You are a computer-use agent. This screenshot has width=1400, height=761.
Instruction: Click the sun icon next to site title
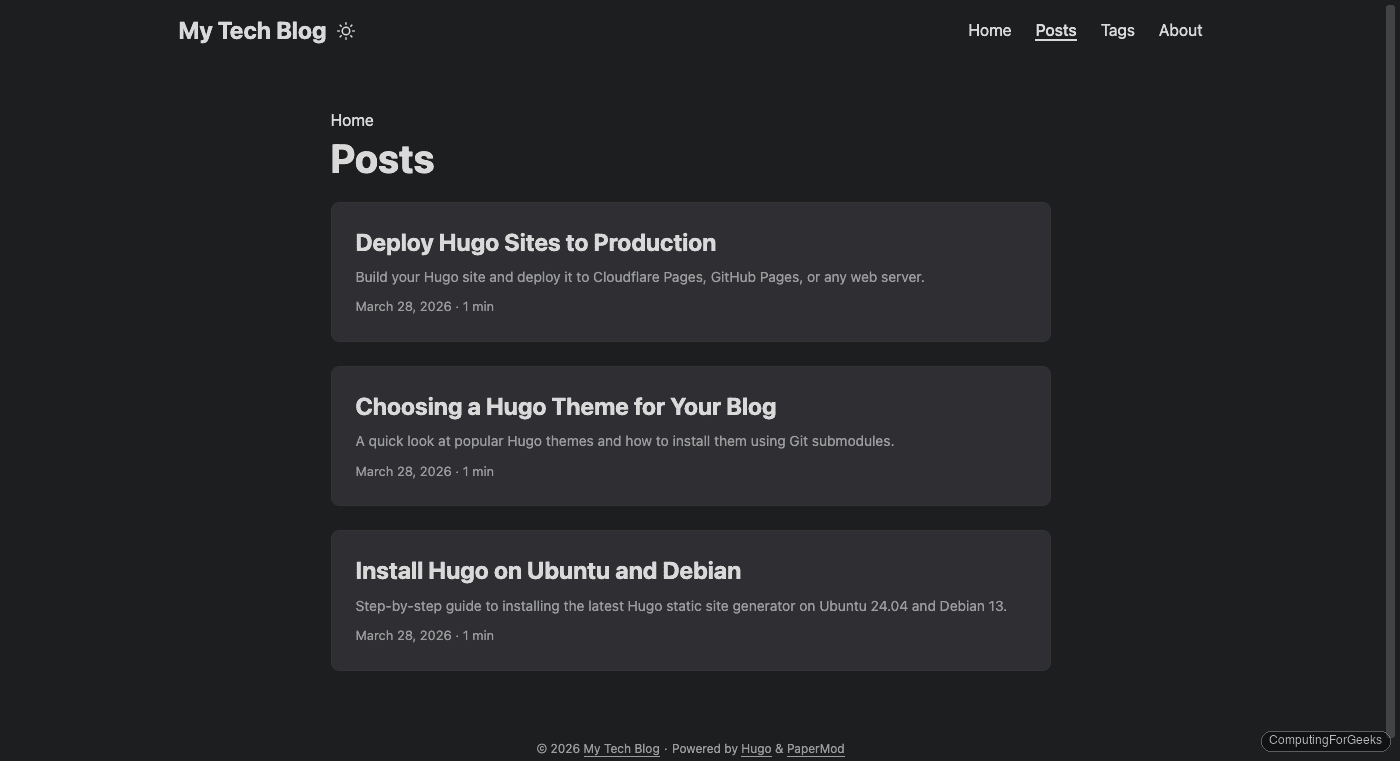pos(346,31)
